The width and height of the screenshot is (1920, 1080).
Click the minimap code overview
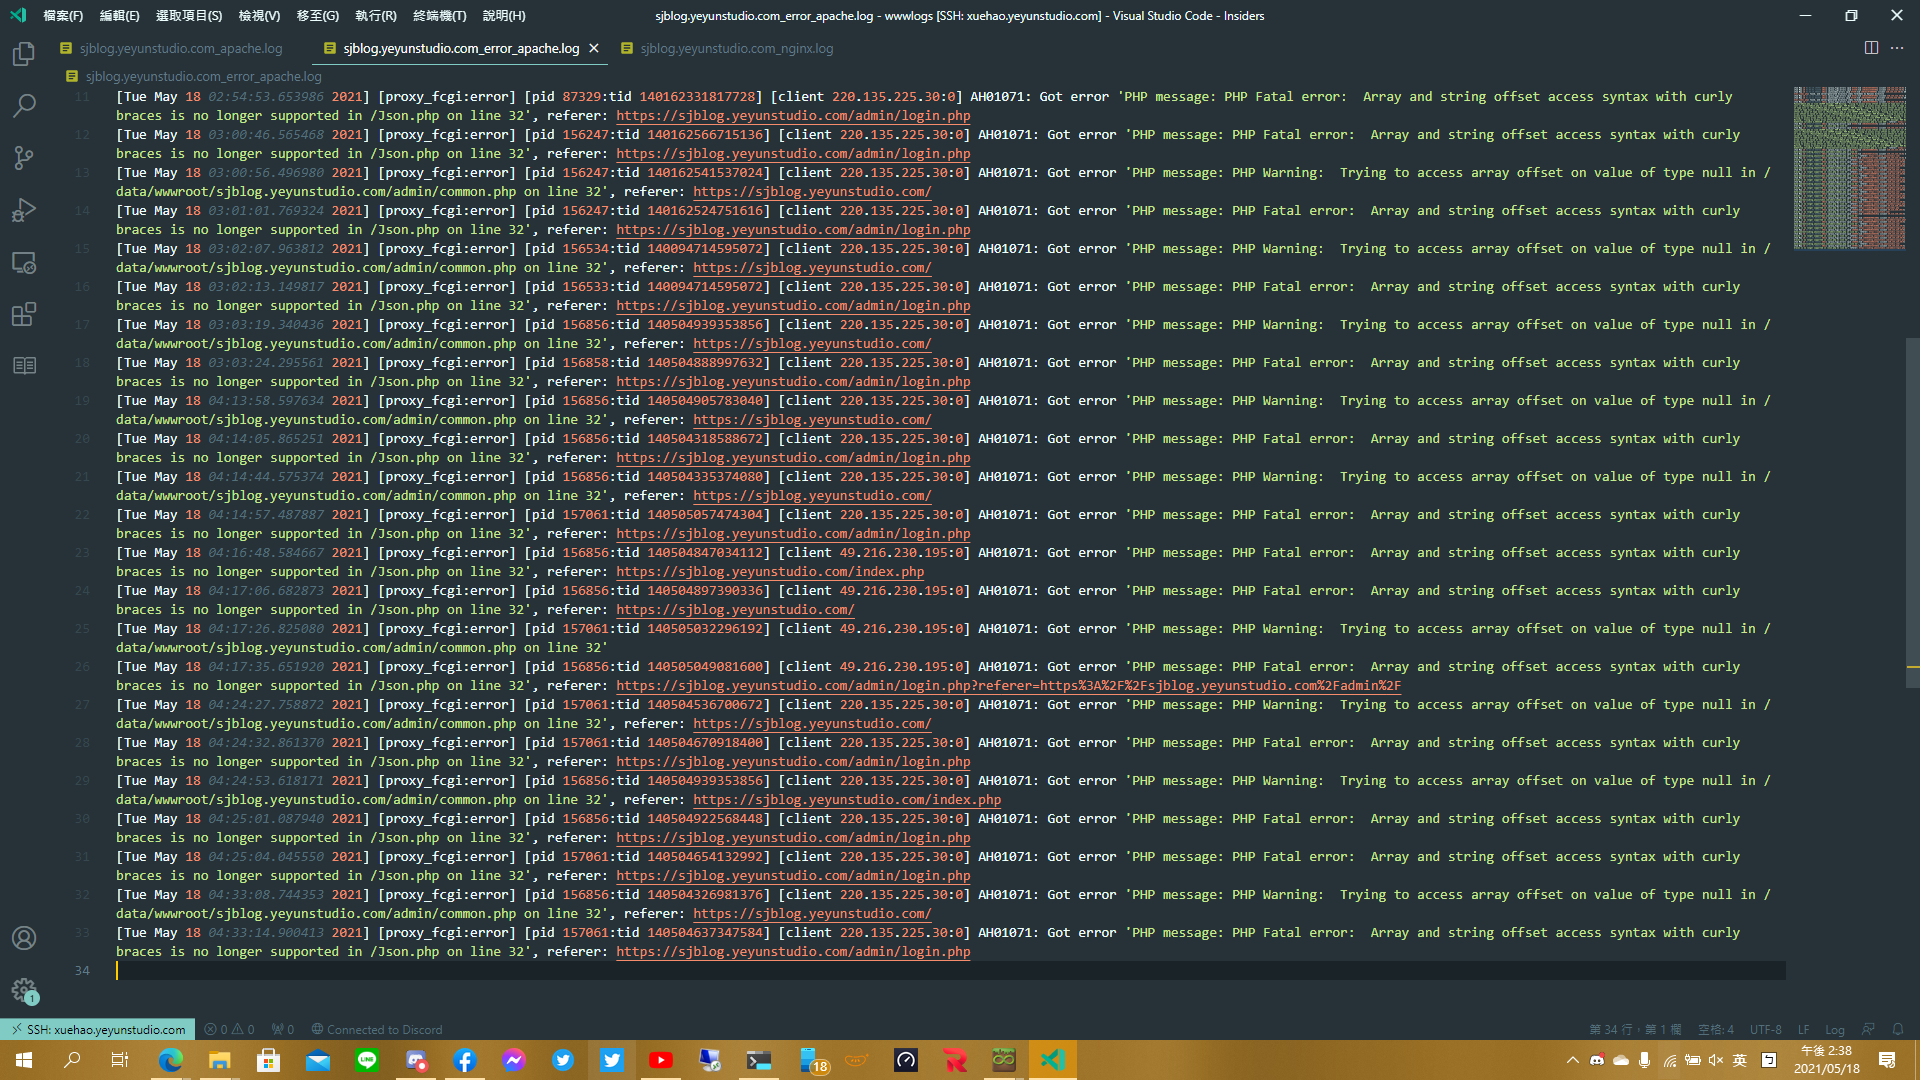pyautogui.click(x=1848, y=168)
